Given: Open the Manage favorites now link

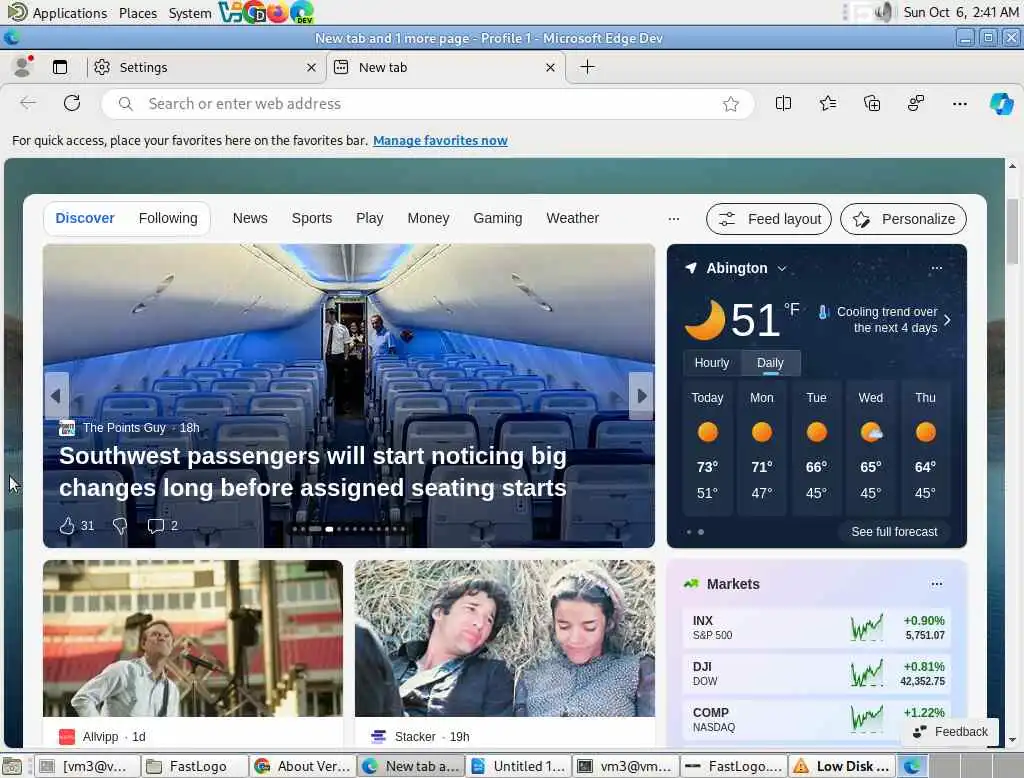Looking at the screenshot, I should coord(440,140).
